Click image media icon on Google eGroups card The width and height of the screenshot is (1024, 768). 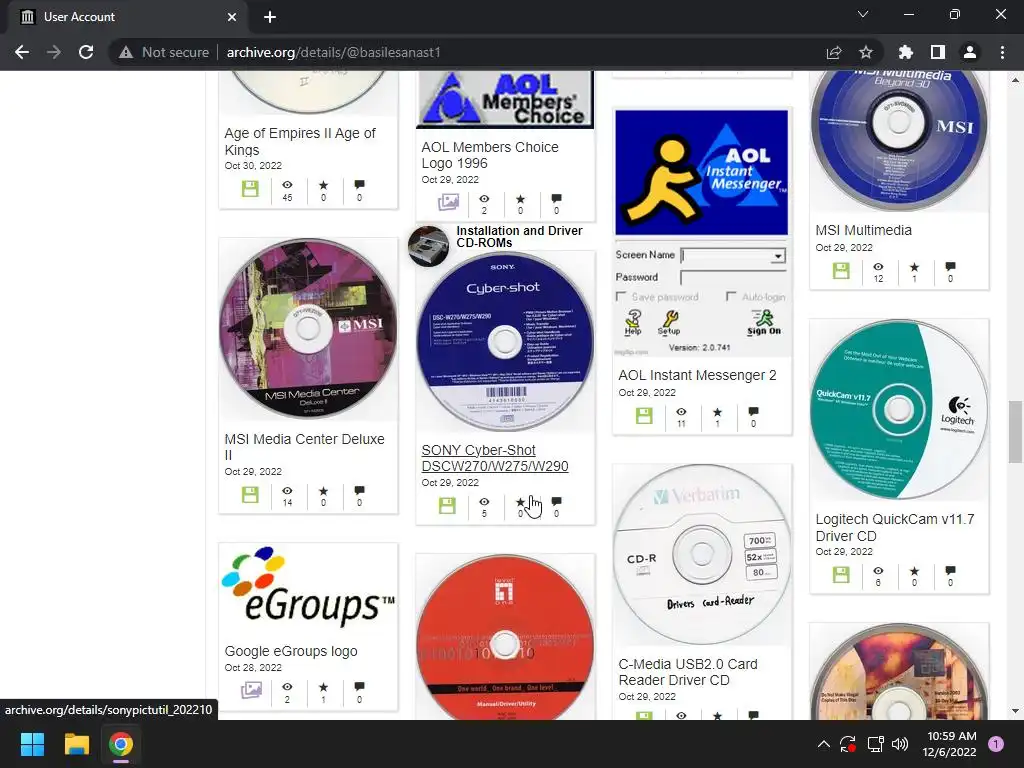[251, 690]
